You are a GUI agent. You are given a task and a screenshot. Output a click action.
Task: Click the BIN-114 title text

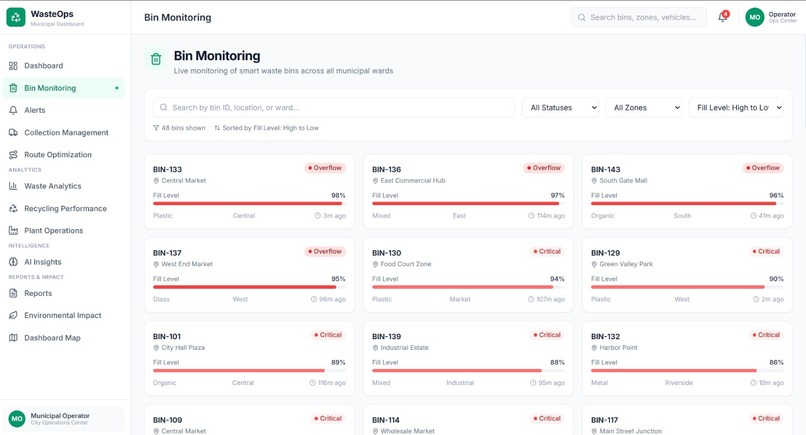[x=386, y=420]
